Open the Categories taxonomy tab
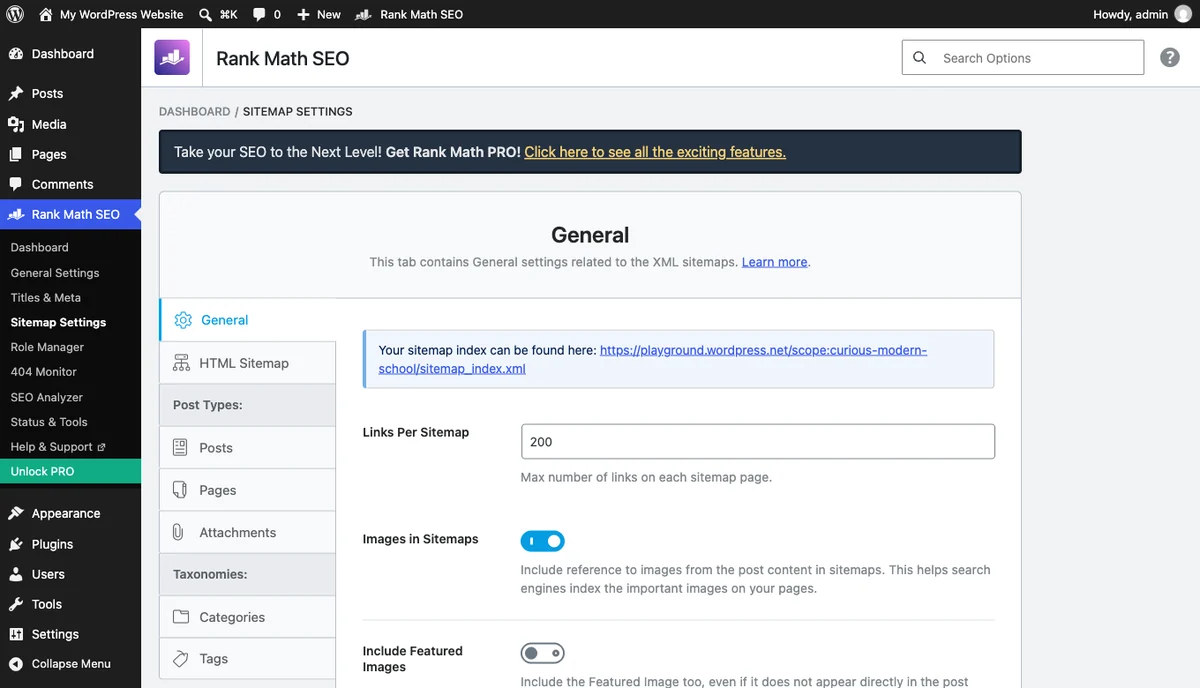Viewport: 1200px width, 688px height. (248, 617)
